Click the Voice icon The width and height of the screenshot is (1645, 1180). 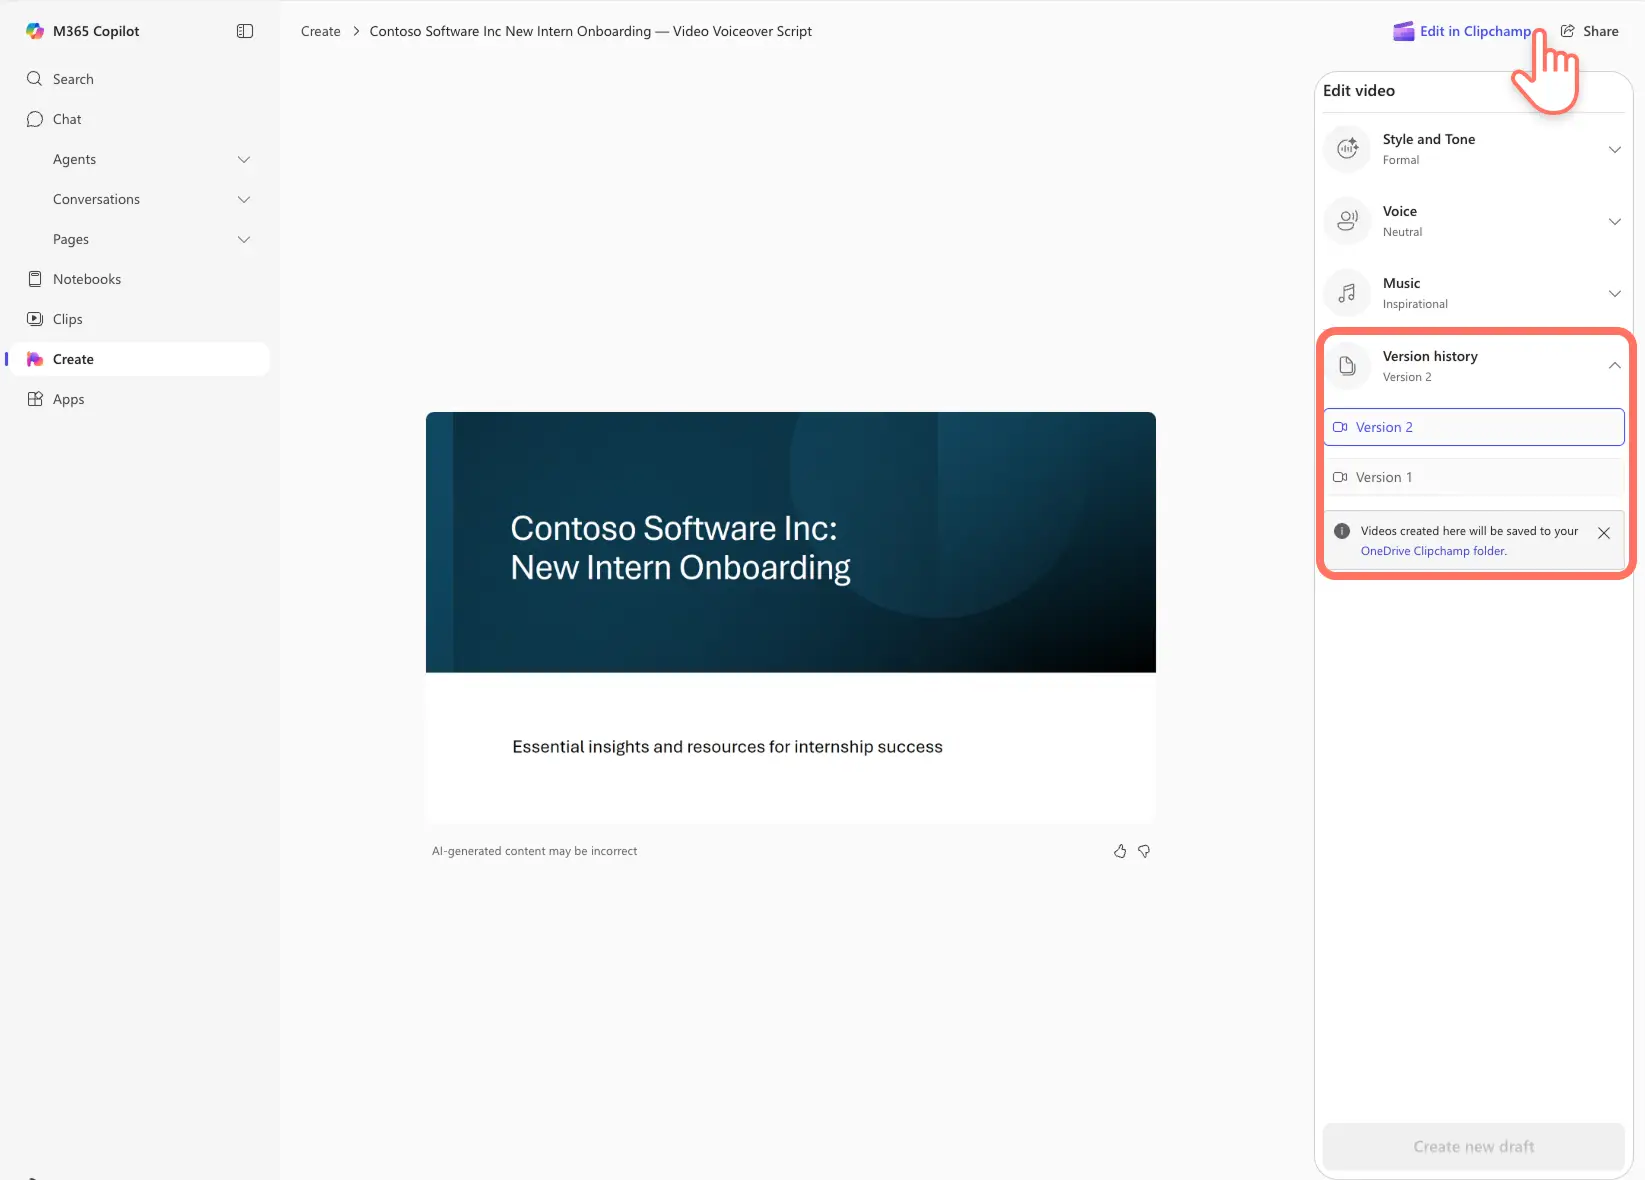coord(1347,221)
